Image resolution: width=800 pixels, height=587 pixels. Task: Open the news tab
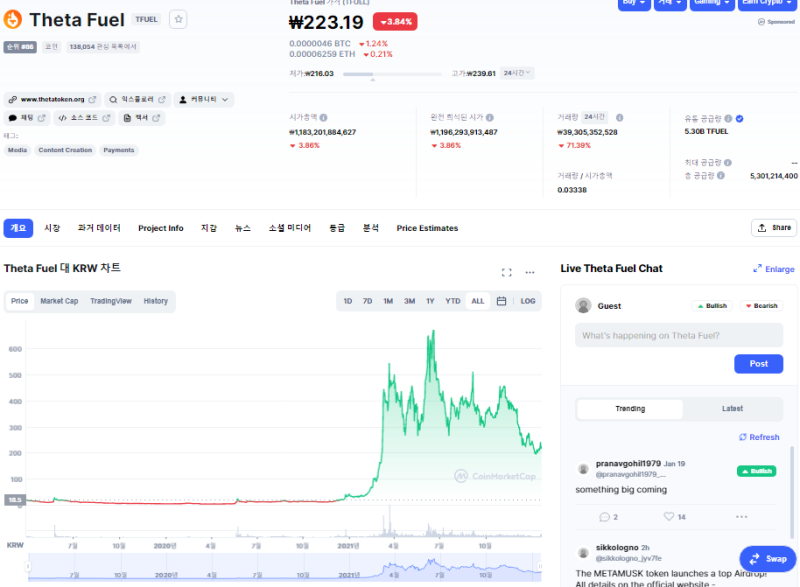243,228
